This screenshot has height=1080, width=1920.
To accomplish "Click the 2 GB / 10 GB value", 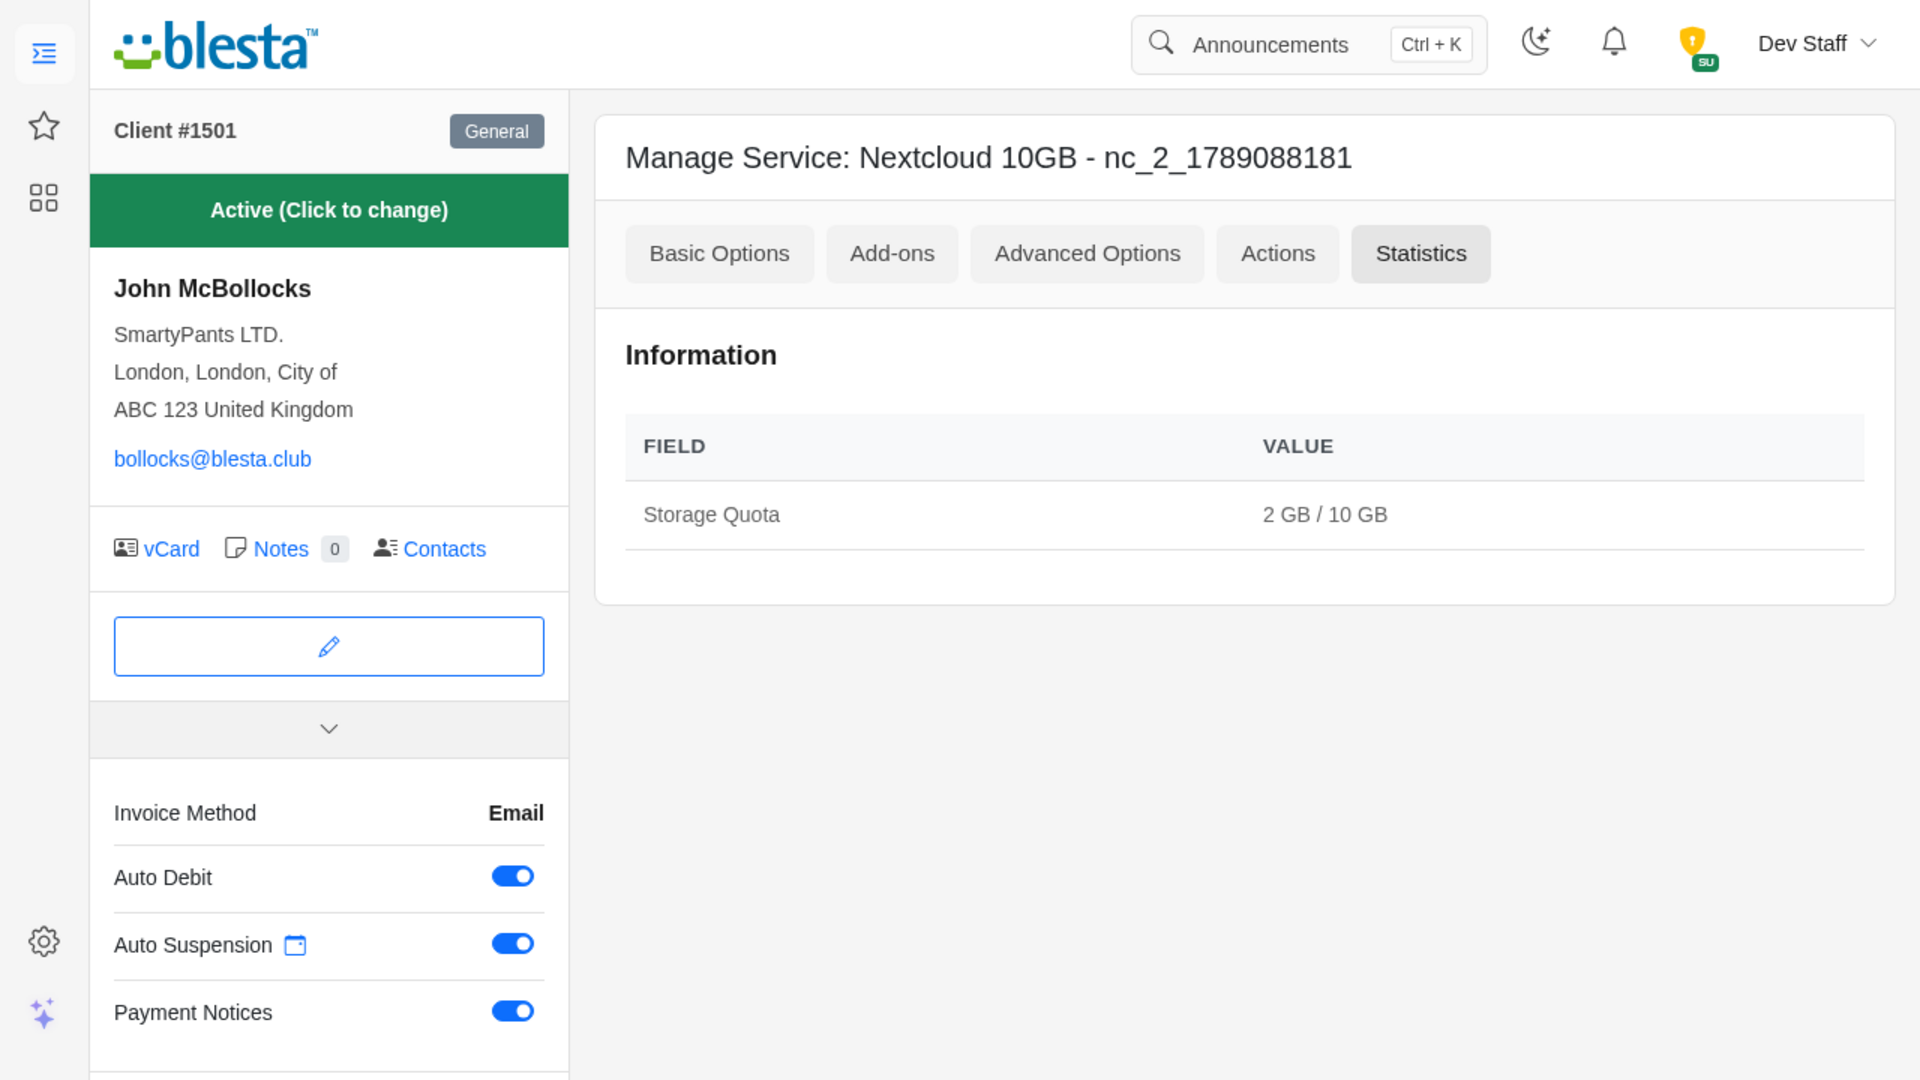I will pos(1325,515).
